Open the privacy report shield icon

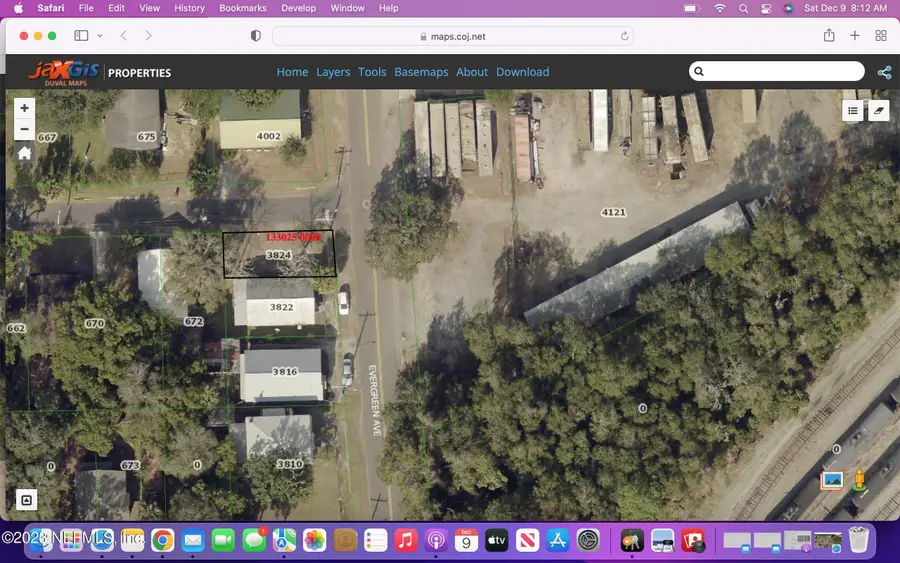[x=255, y=36]
